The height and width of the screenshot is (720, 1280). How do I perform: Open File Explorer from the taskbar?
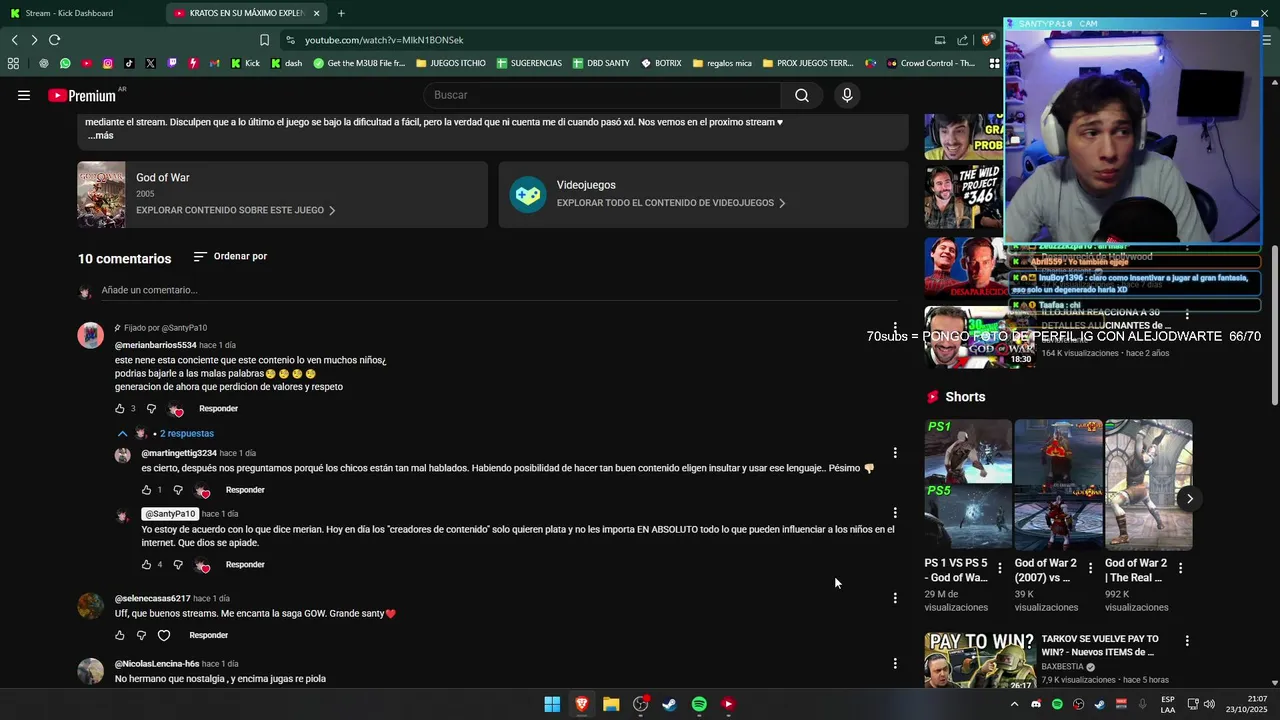click(611, 704)
